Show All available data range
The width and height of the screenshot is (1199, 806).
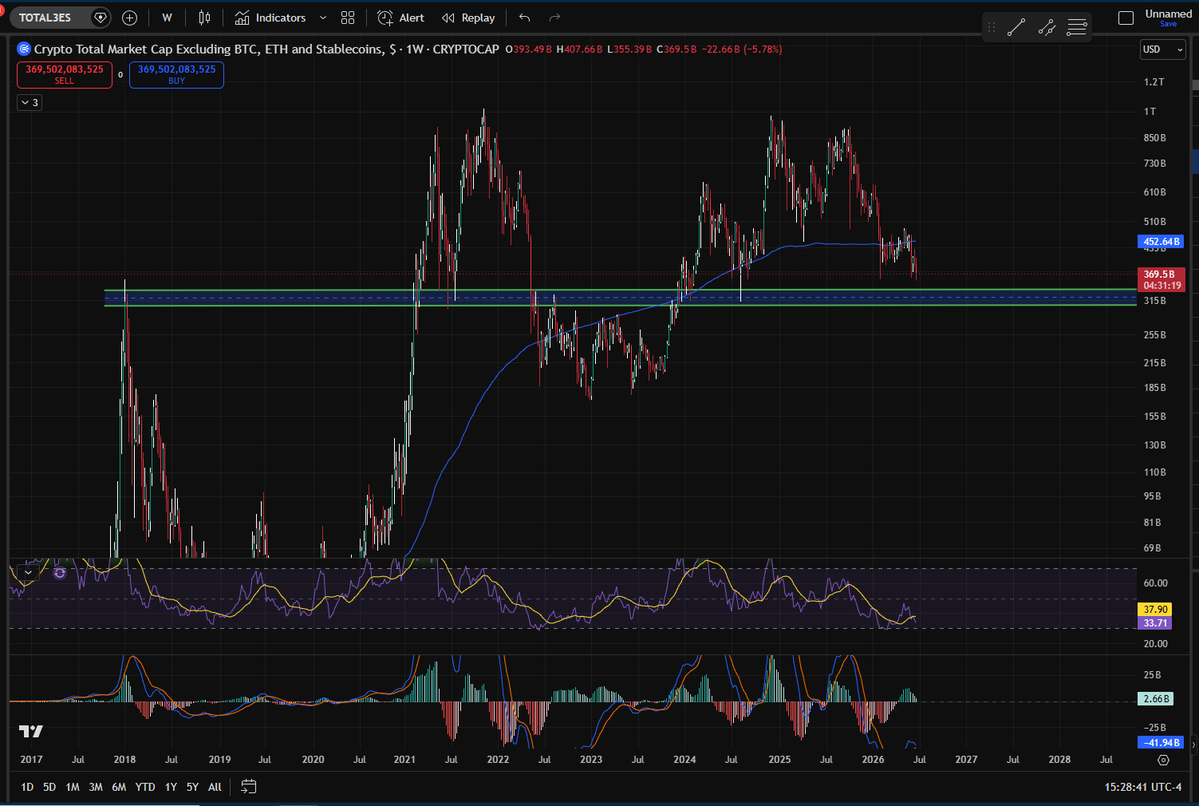coord(215,787)
